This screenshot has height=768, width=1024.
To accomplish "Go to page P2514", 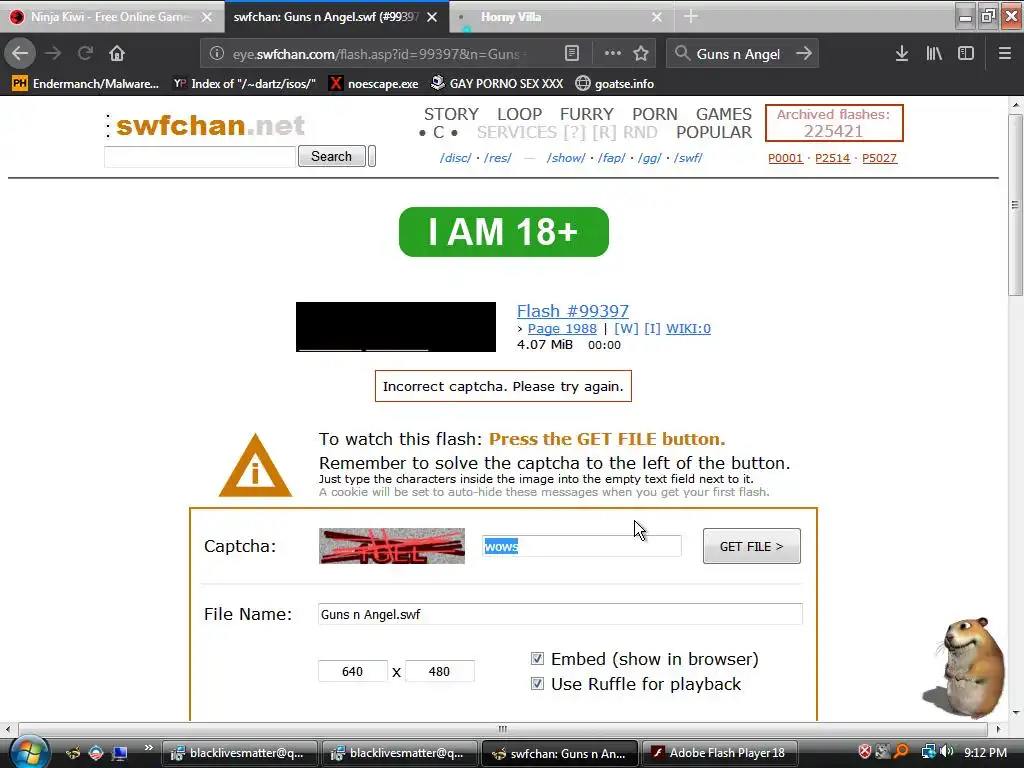I will (833, 158).
